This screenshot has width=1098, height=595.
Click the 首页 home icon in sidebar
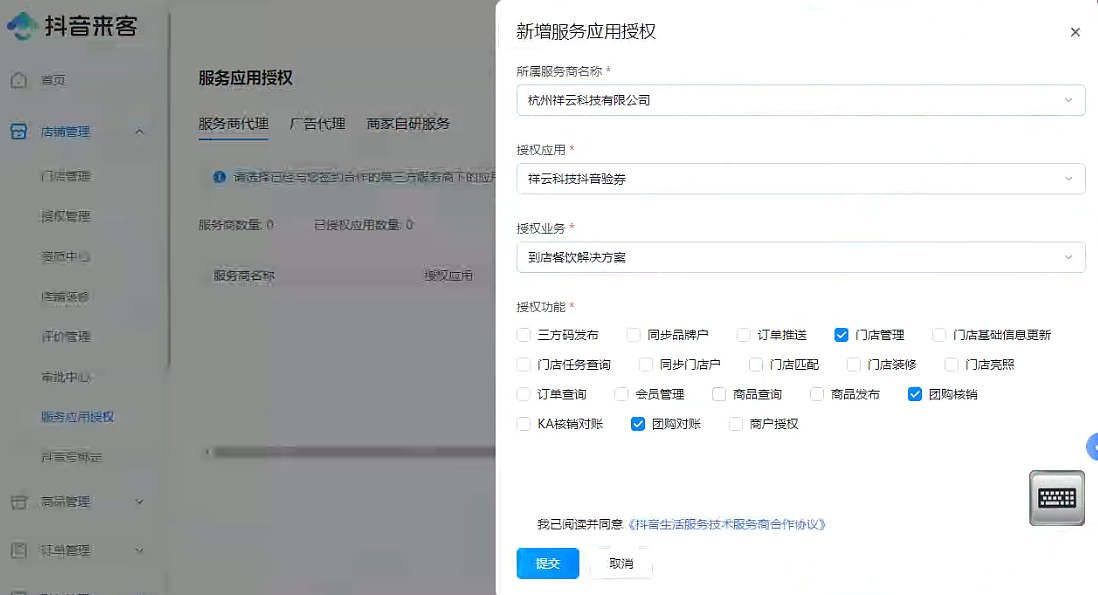coord(19,80)
